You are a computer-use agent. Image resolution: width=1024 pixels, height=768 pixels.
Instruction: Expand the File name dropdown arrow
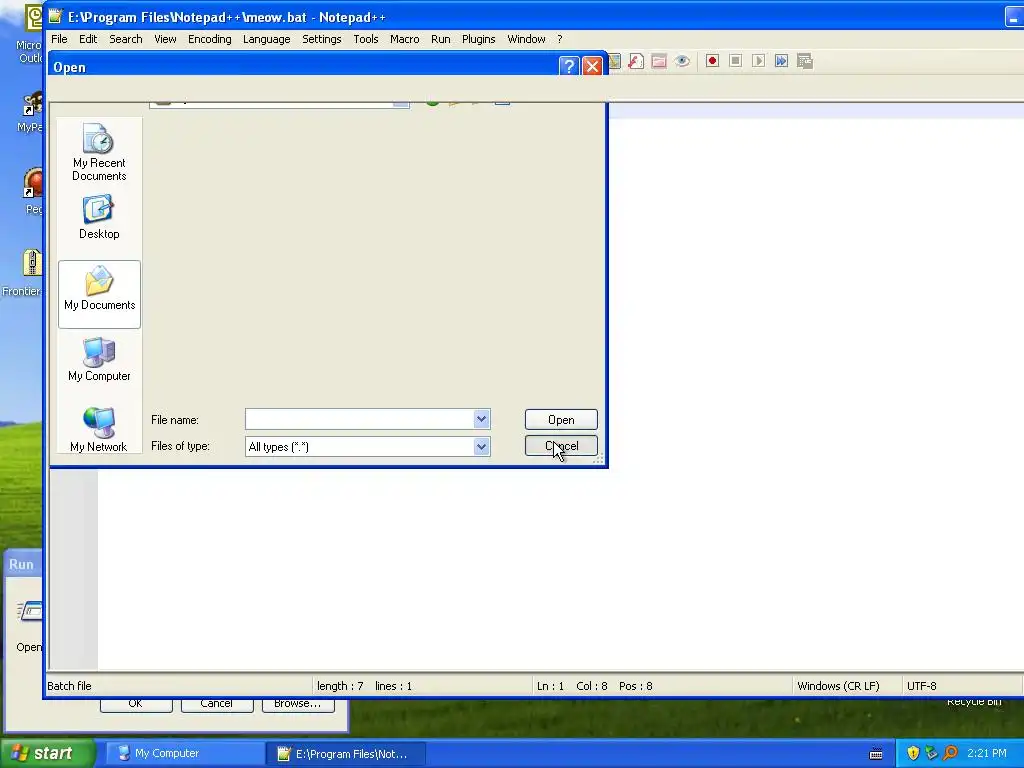pos(481,419)
